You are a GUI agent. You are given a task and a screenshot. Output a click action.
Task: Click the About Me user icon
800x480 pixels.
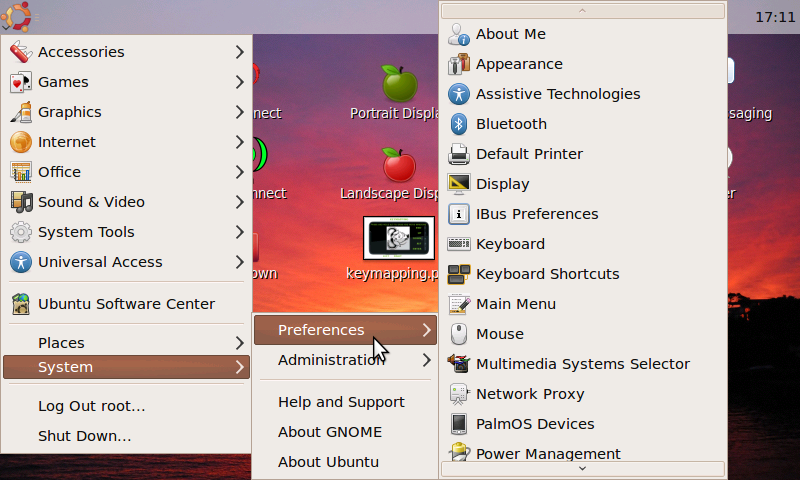pyautogui.click(x=459, y=34)
